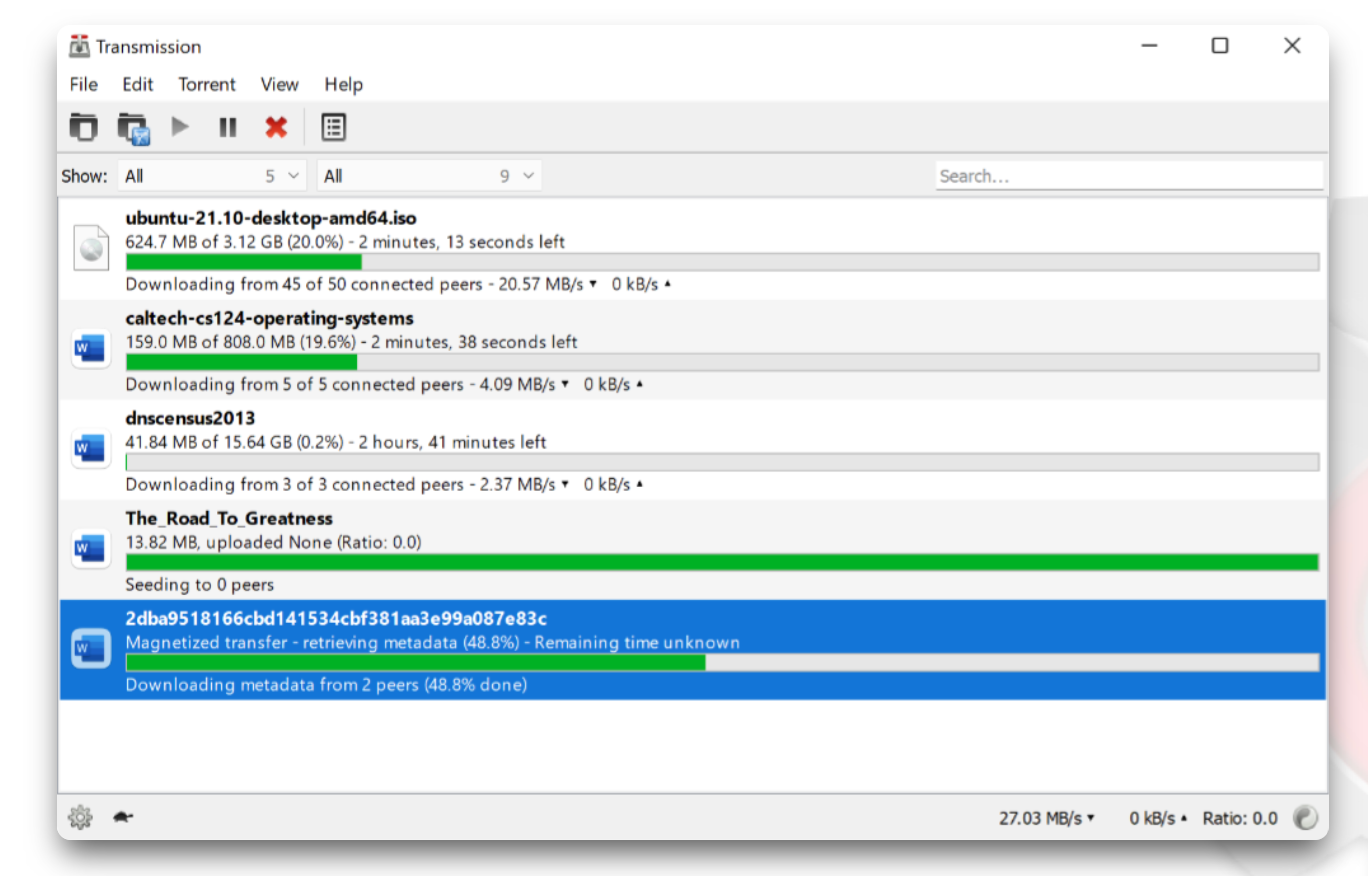Open the second All filter dropdown showing 9
This screenshot has width=1368, height=876.
[429, 176]
